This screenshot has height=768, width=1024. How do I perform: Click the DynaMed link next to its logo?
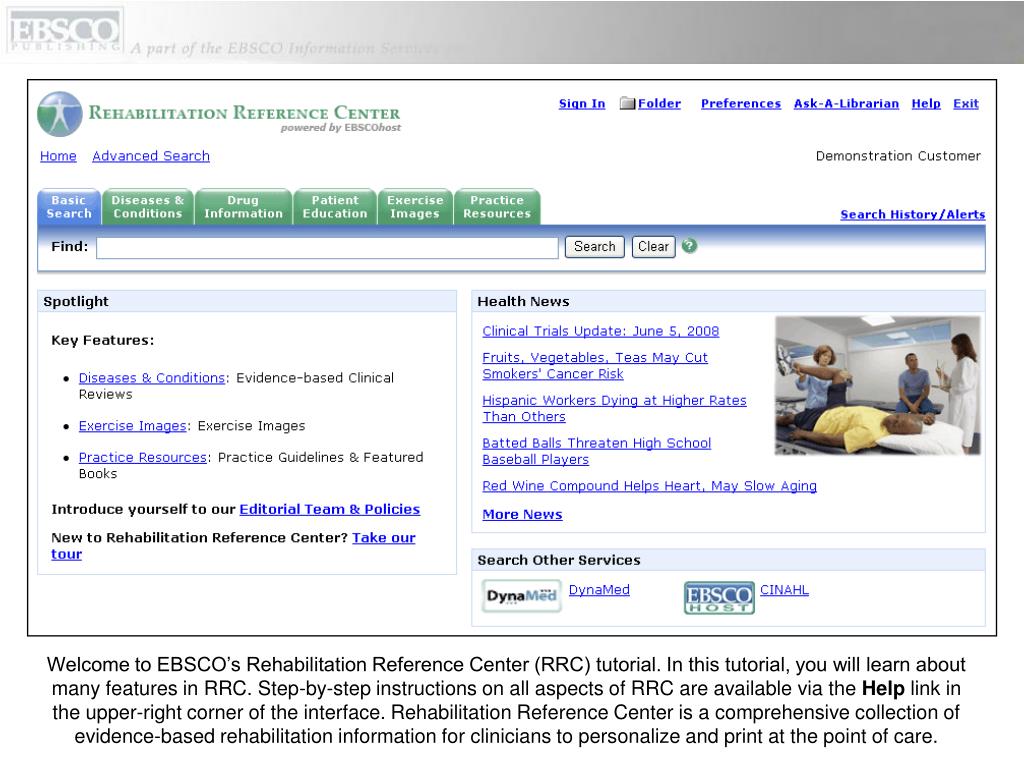pos(598,589)
